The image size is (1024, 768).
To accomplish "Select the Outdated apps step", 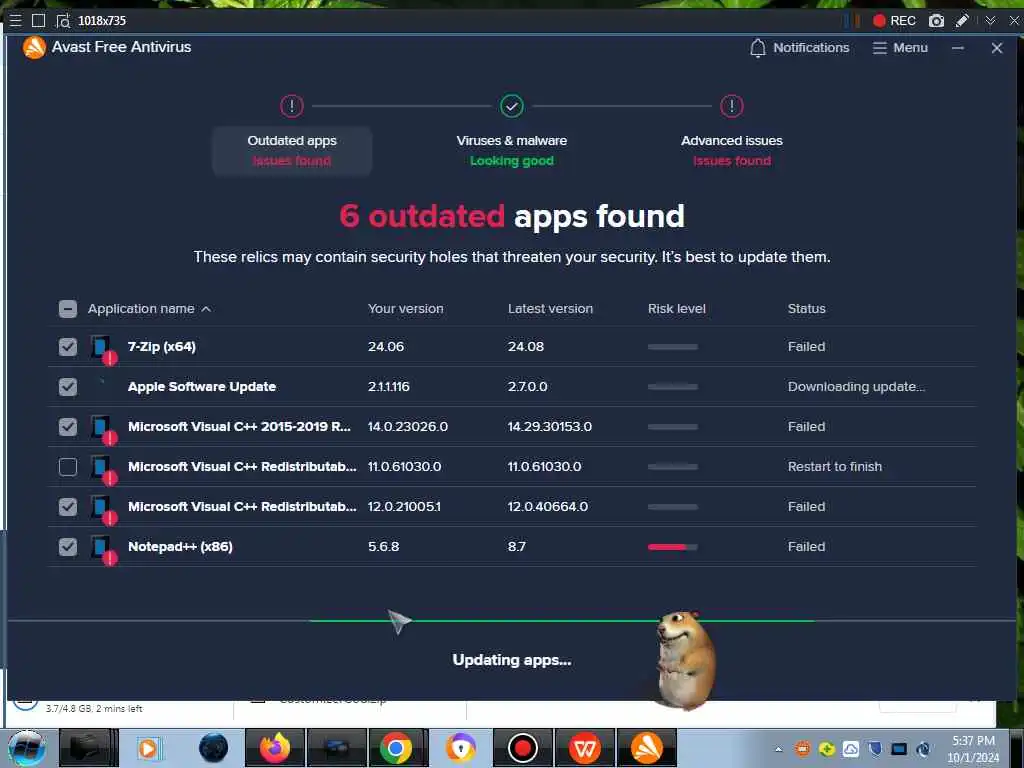I will [292, 151].
